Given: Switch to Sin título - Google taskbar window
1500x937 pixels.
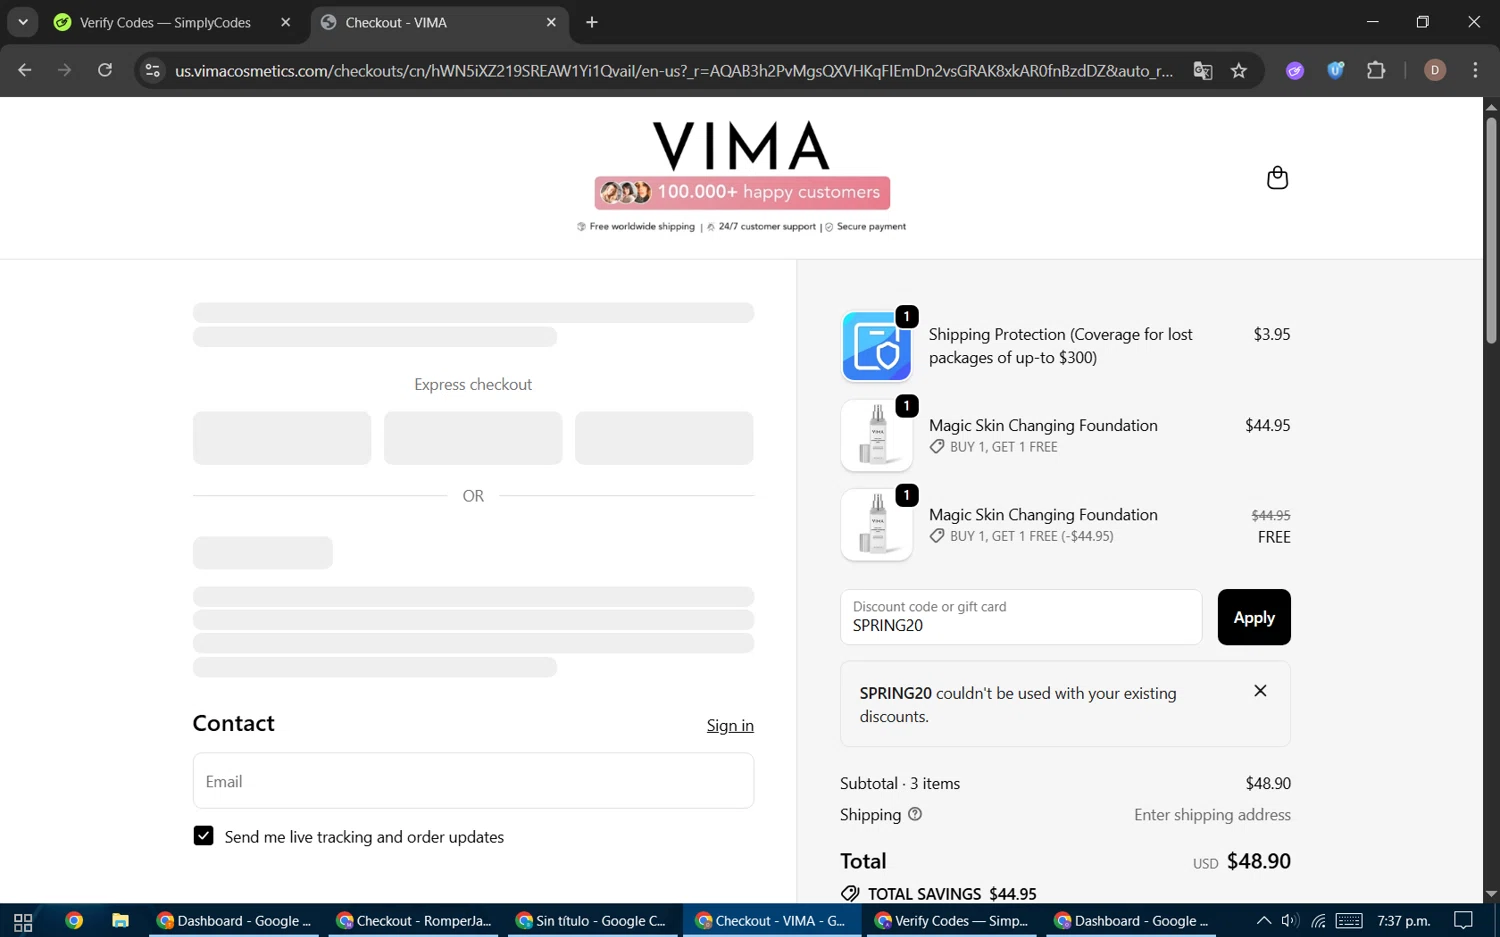Looking at the screenshot, I should [592, 921].
